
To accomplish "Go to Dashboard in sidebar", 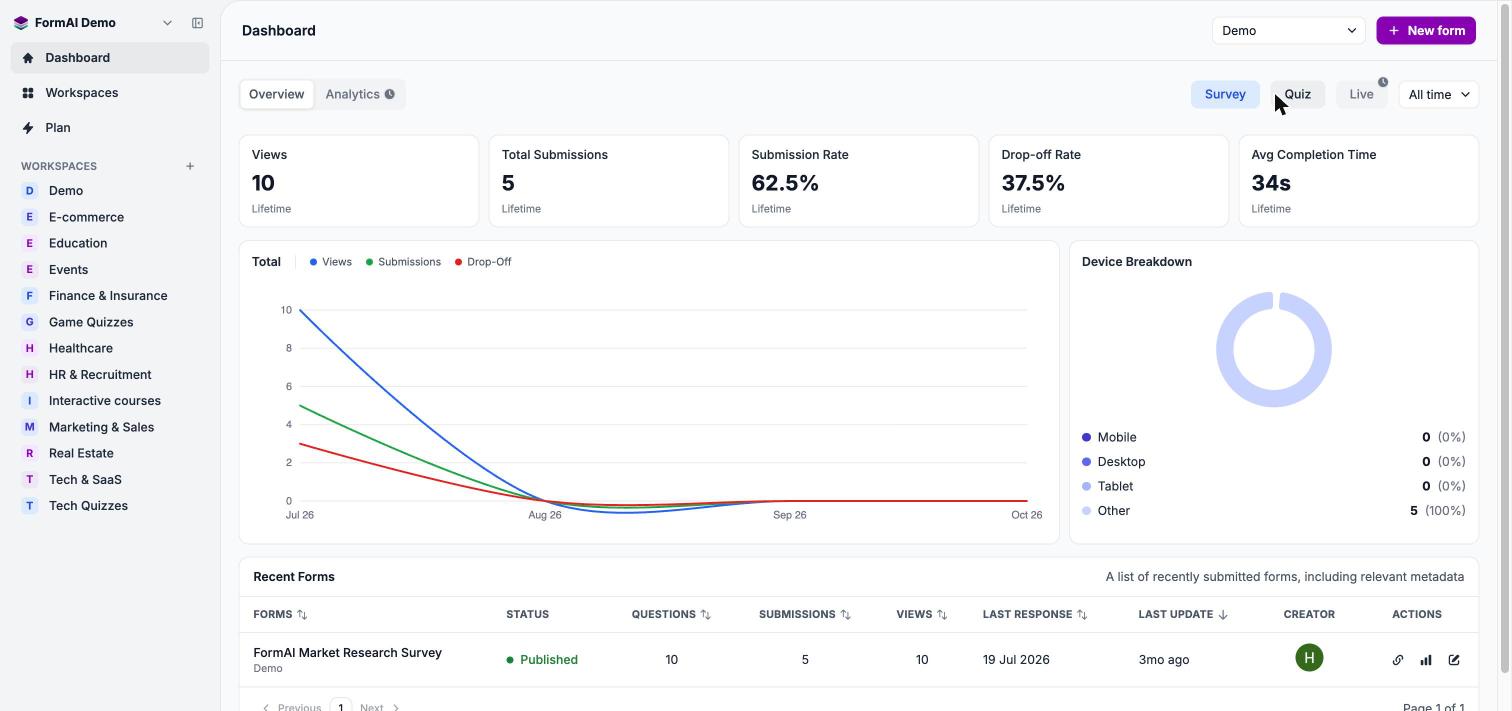I will click(110, 58).
